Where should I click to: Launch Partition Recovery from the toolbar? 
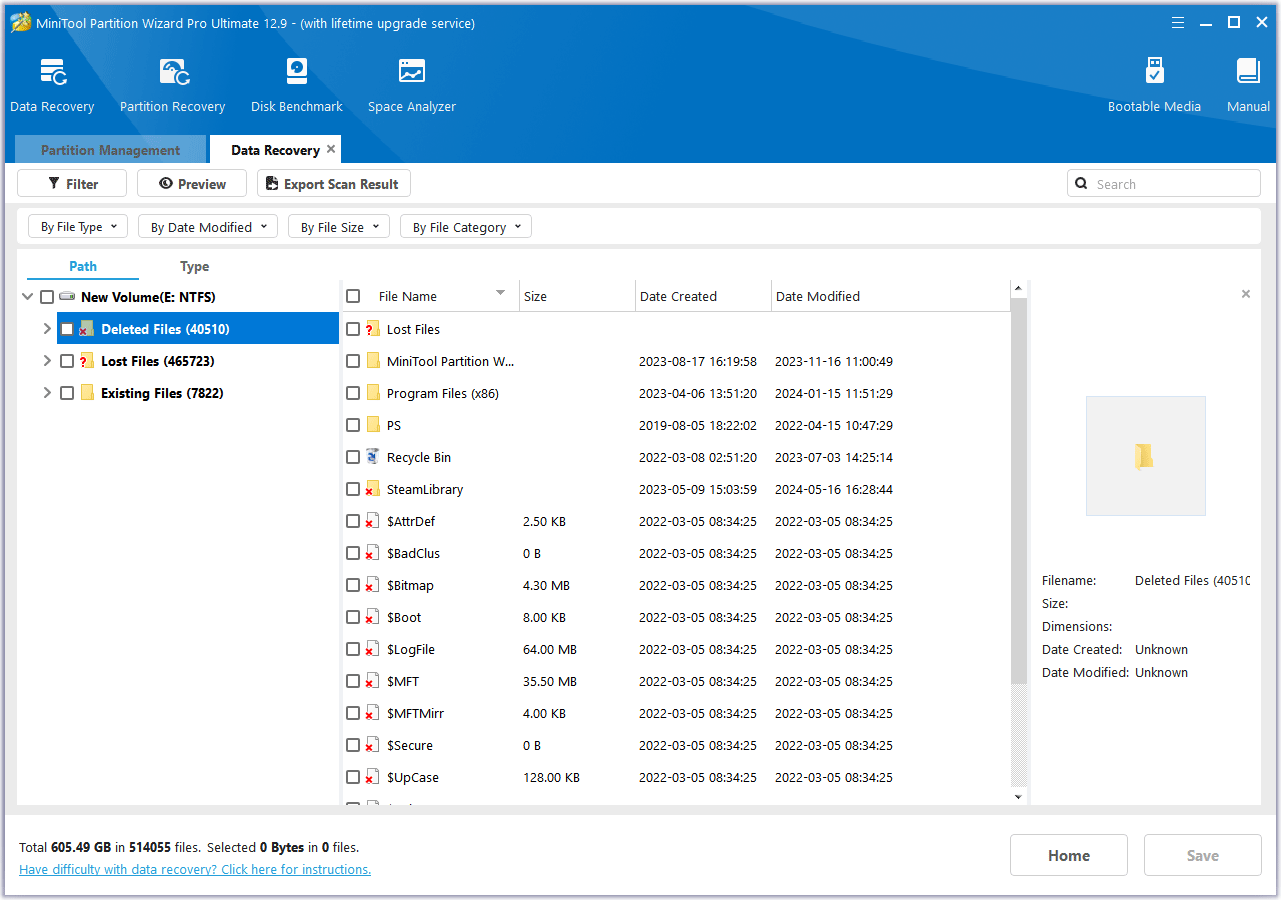pyautogui.click(x=174, y=72)
